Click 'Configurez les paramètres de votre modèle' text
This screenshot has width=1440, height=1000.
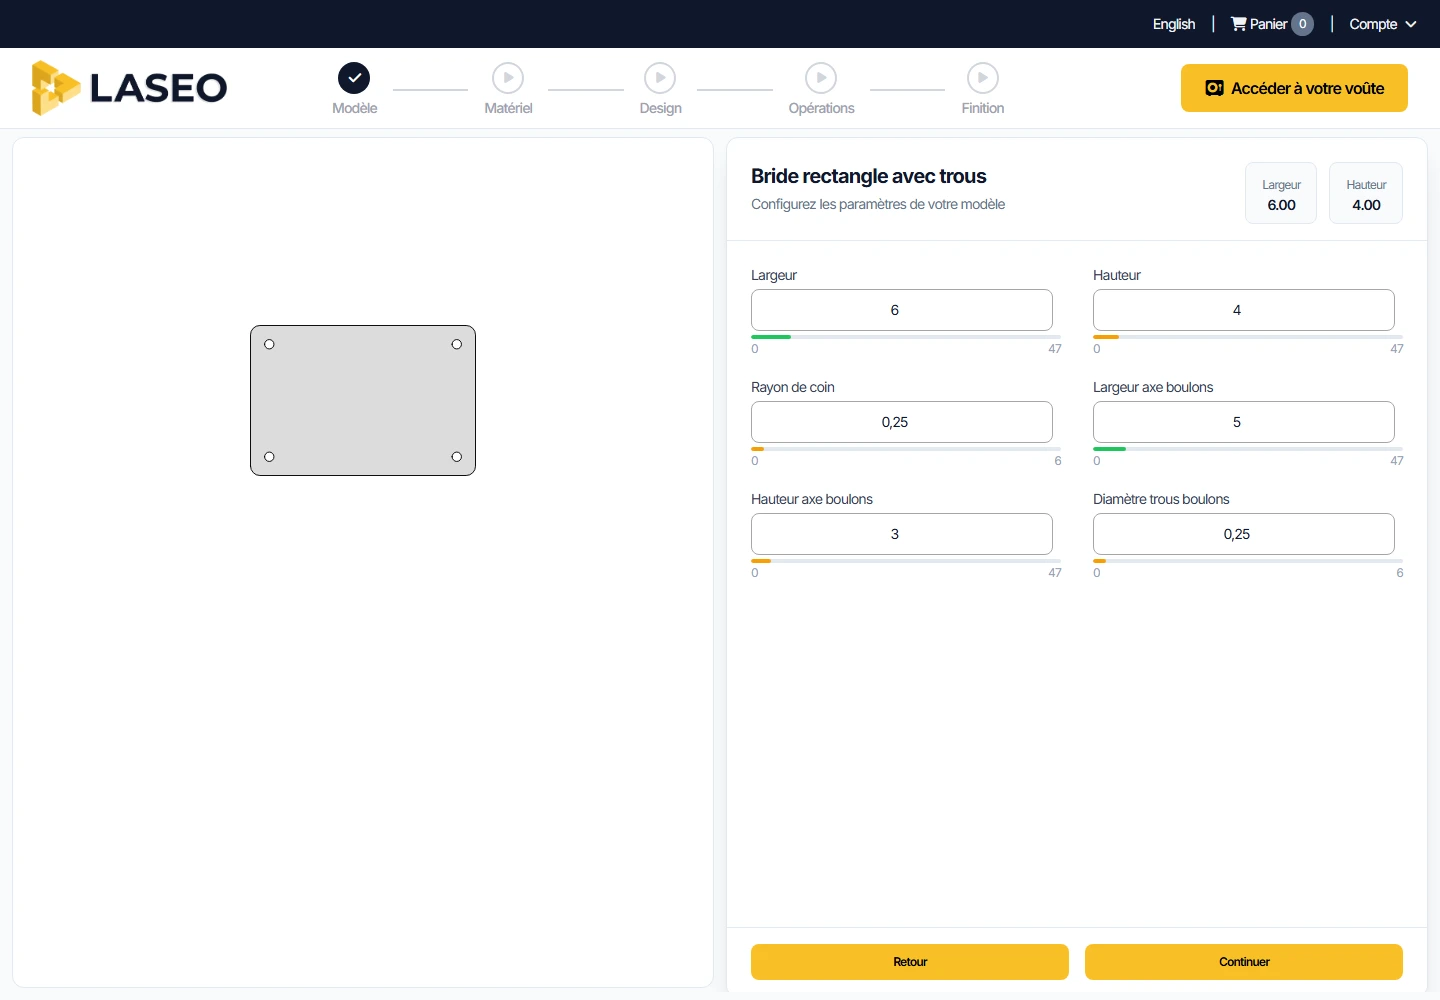point(878,204)
